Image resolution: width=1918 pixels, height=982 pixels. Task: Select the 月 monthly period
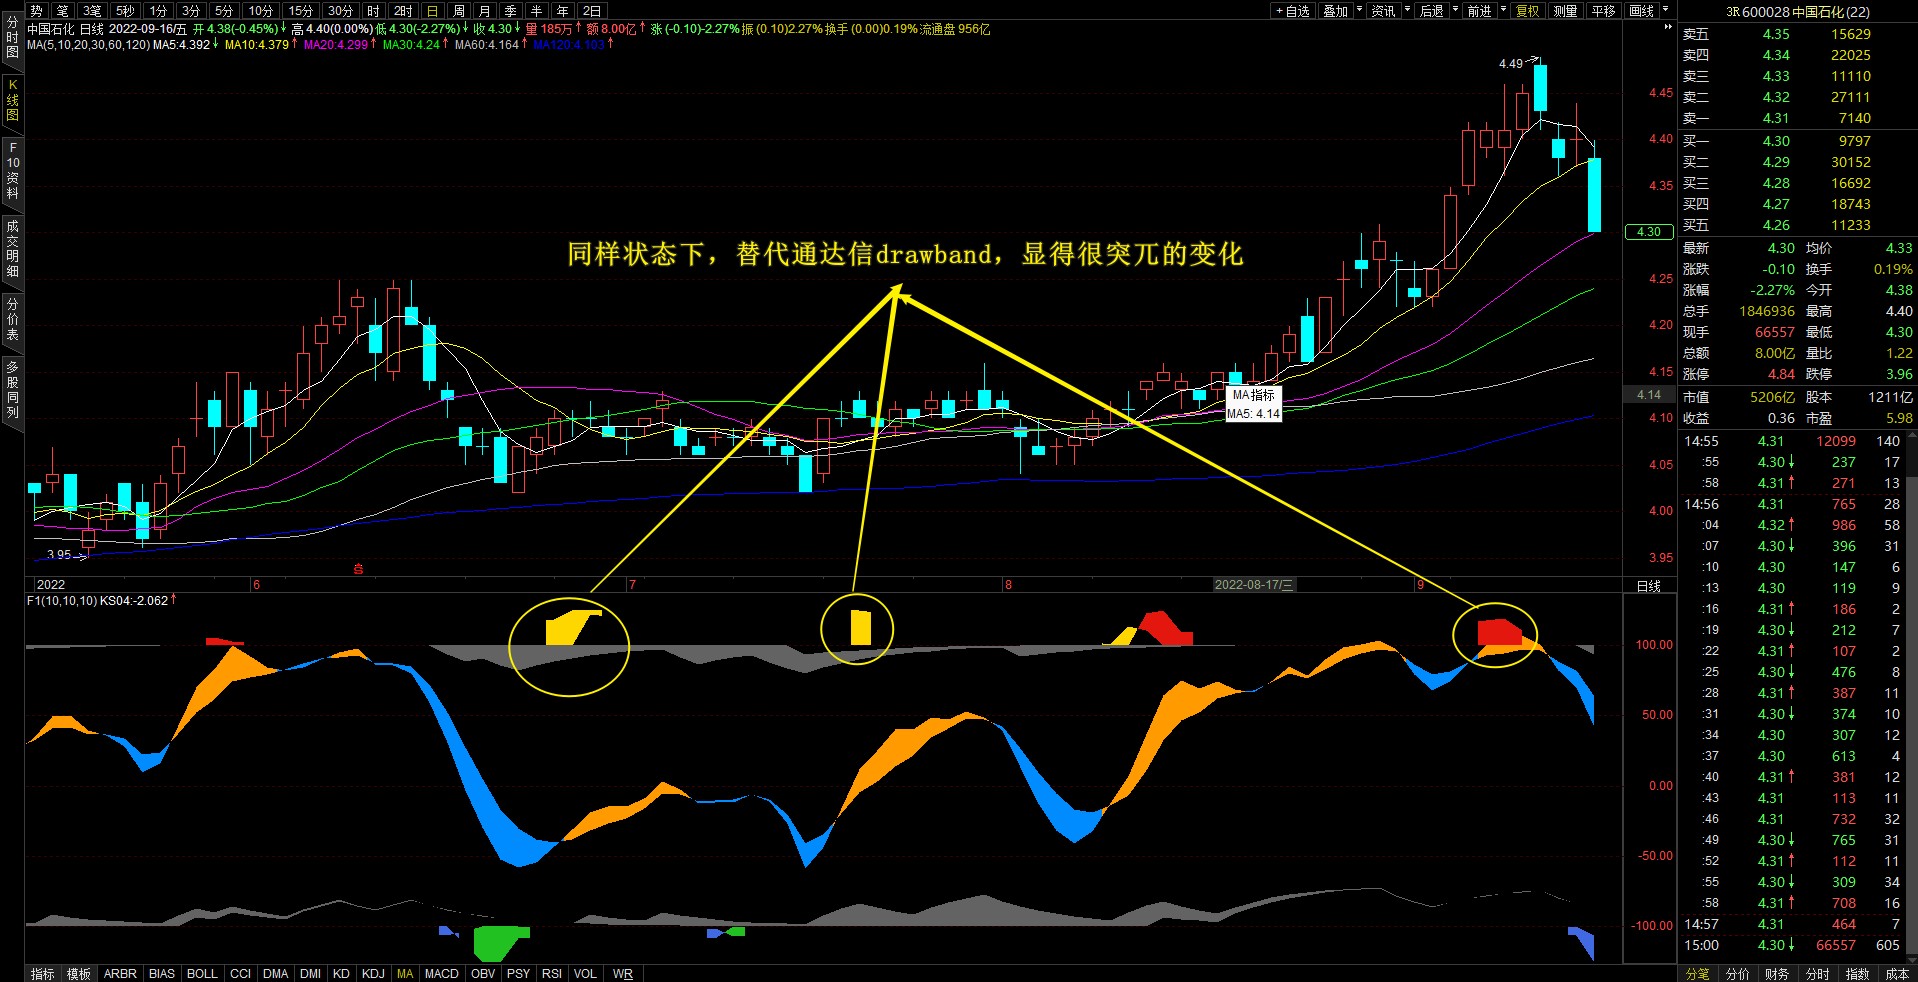(485, 11)
